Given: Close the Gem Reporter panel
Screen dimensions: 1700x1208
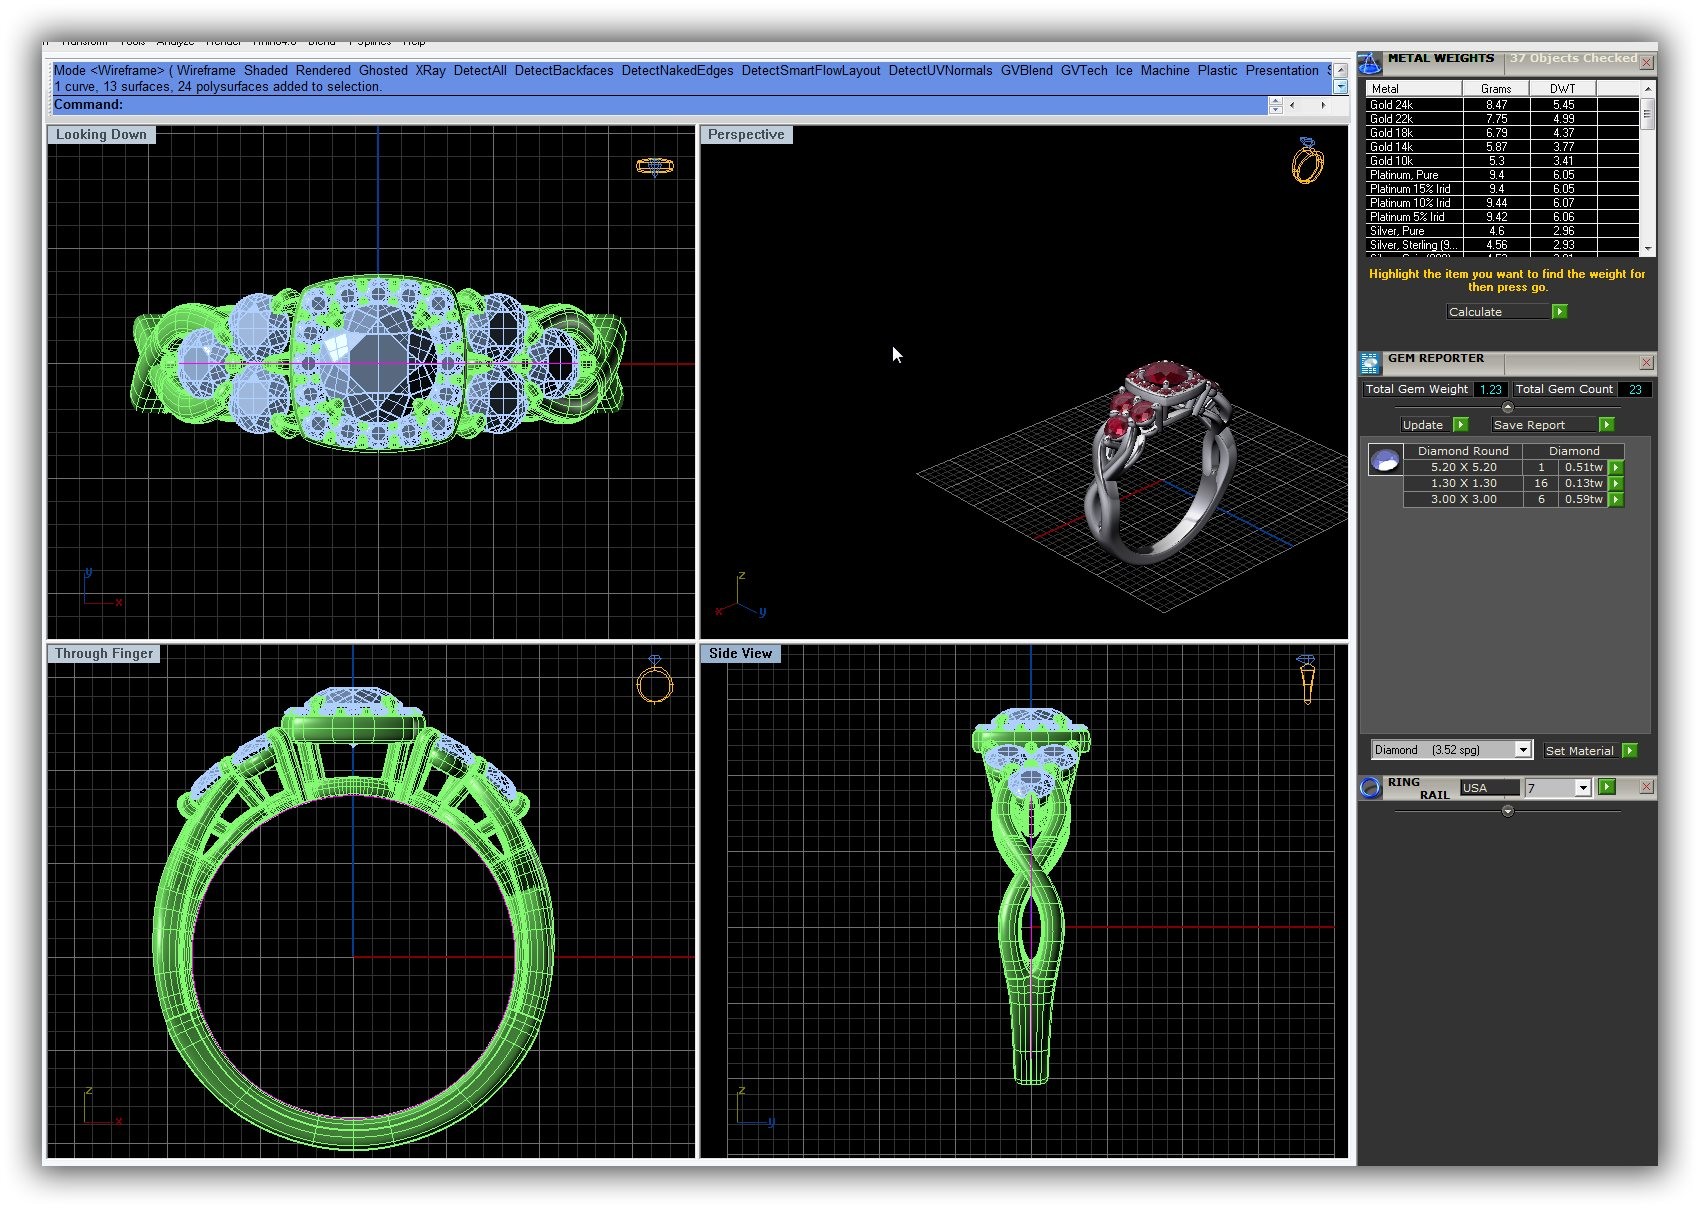Looking at the screenshot, I should [x=1646, y=363].
